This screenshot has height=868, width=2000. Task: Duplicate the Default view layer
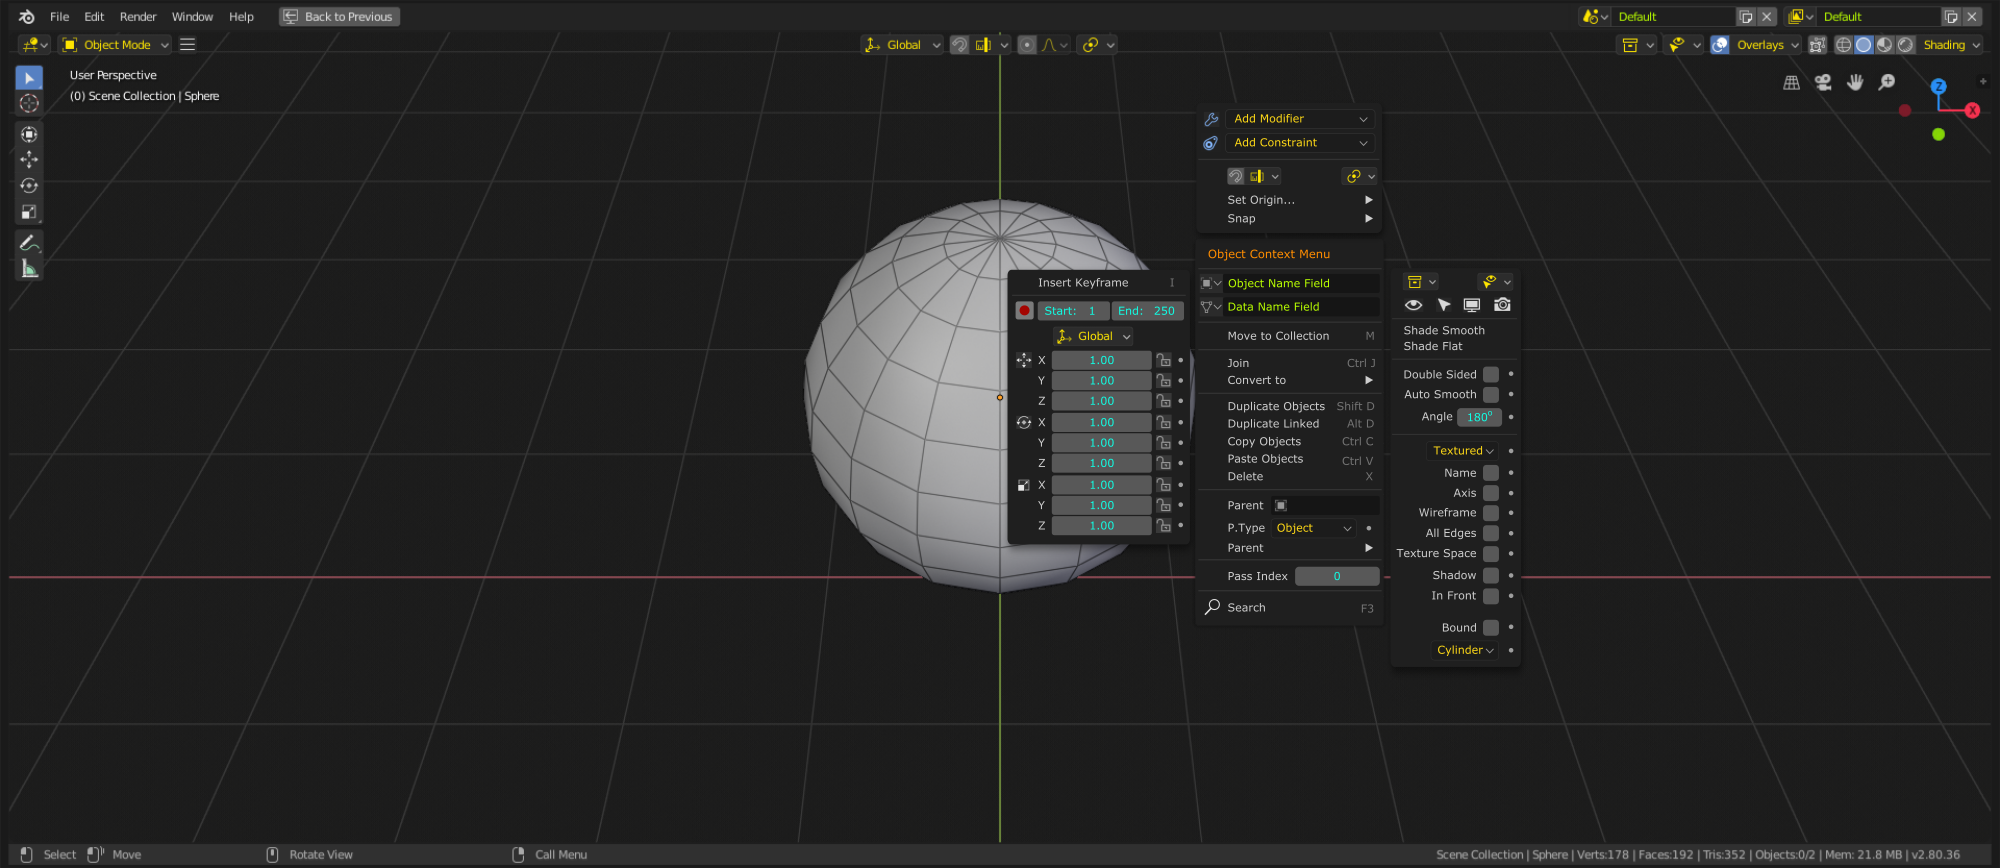(1951, 17)
